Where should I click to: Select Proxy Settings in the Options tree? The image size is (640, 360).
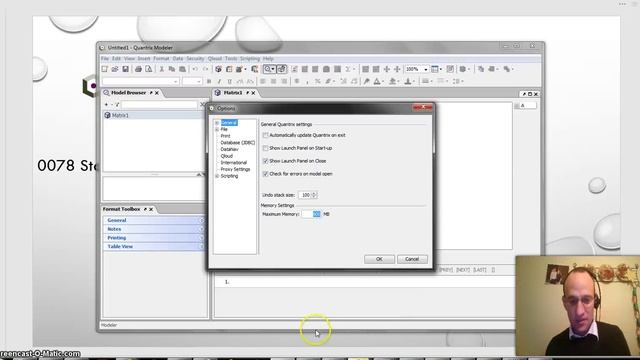coord(235,169)
